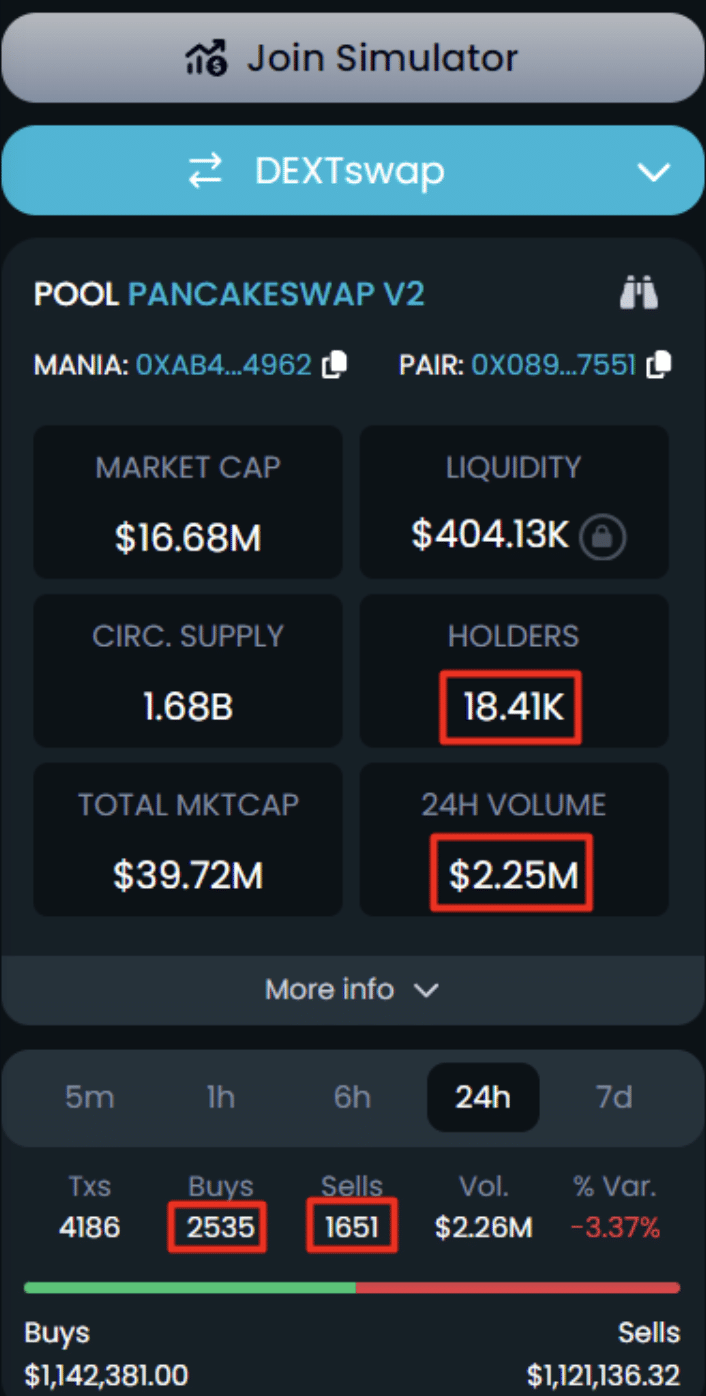This screenshot has height=1396, width=706.
Task: Switch to the 7d timeframe tab
Action: coord(614,1097)
